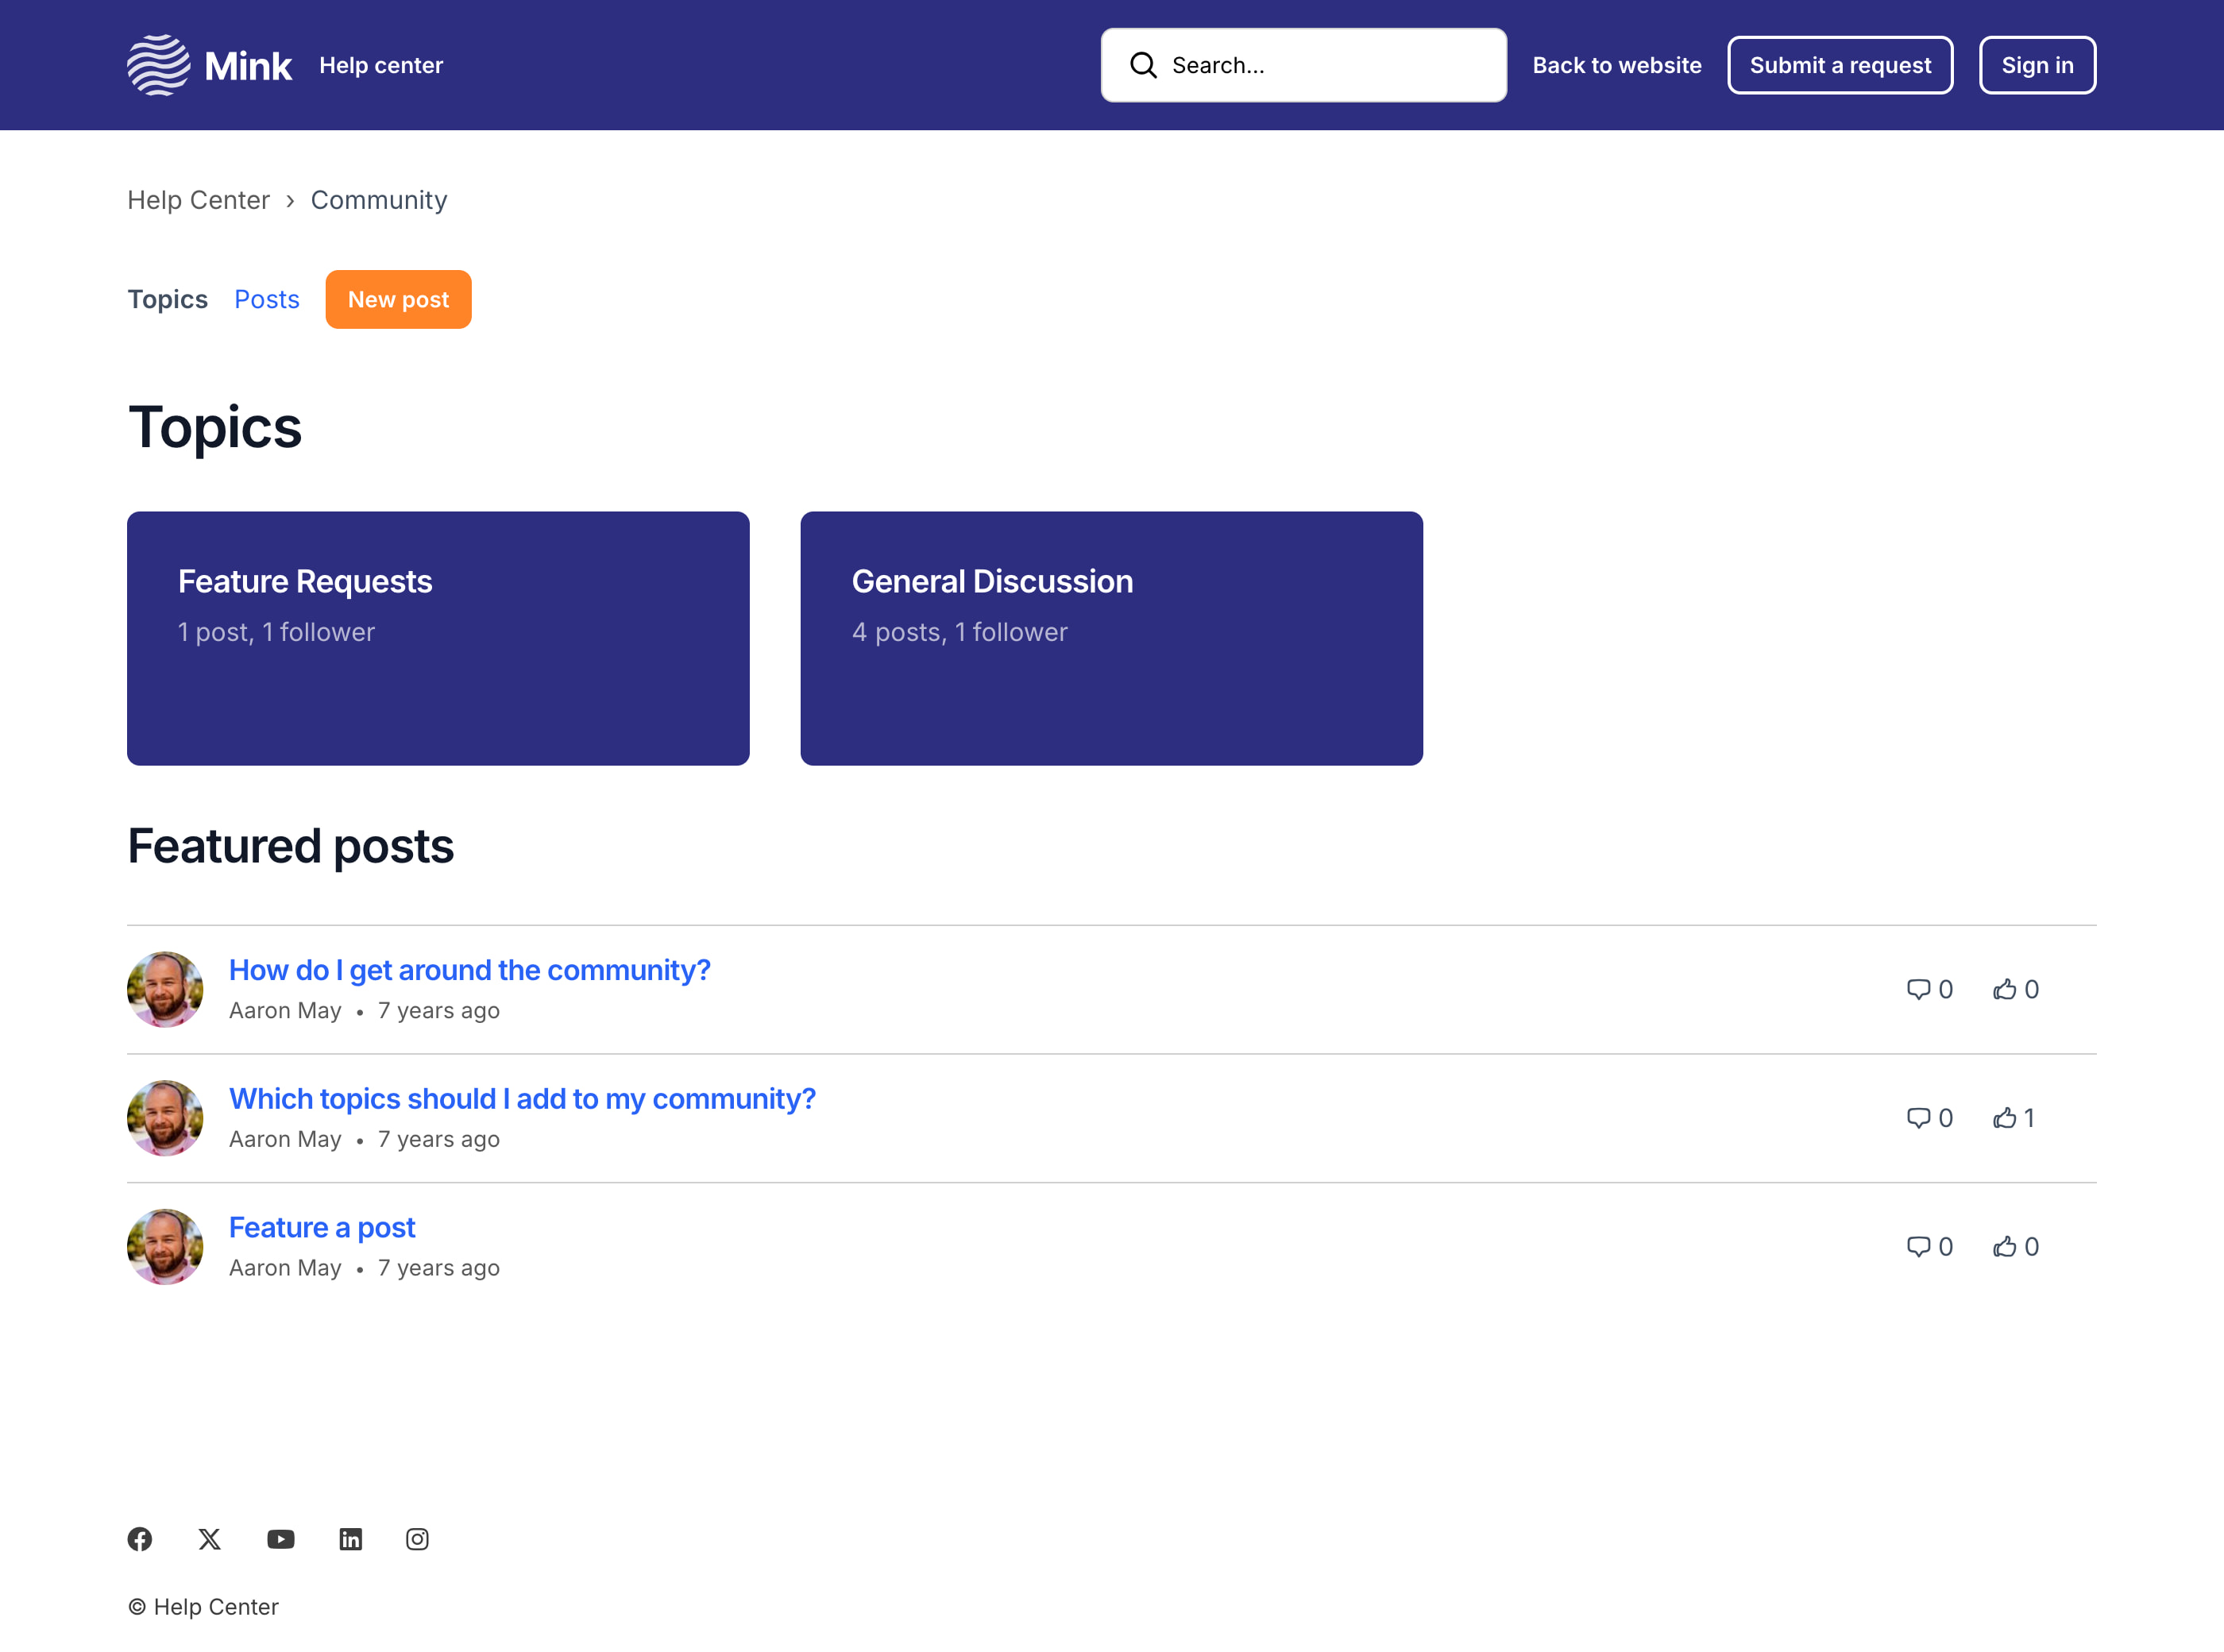The image size is (2224, 1652).
Task: Open the Instagram footer icon
Action: click(417, 1539)
